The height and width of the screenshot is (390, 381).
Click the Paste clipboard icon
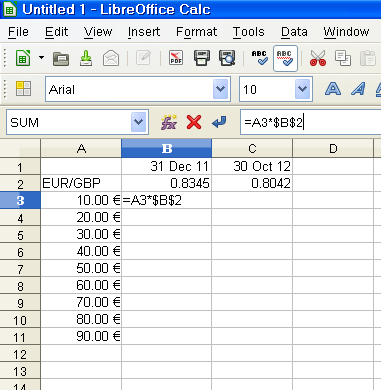pyautogui.click(x=368, y=58)
